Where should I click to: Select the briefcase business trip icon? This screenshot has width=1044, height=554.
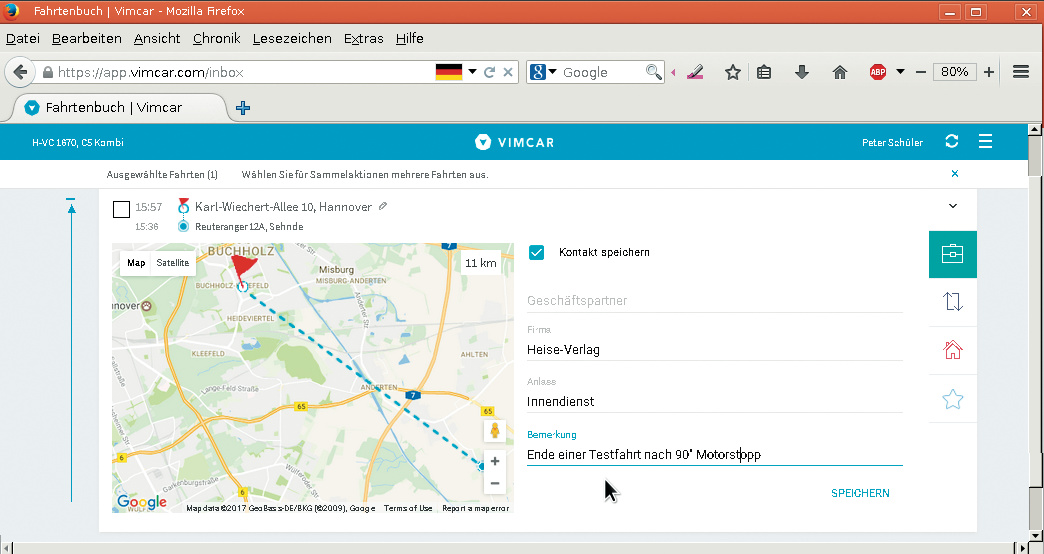point(952,254)
